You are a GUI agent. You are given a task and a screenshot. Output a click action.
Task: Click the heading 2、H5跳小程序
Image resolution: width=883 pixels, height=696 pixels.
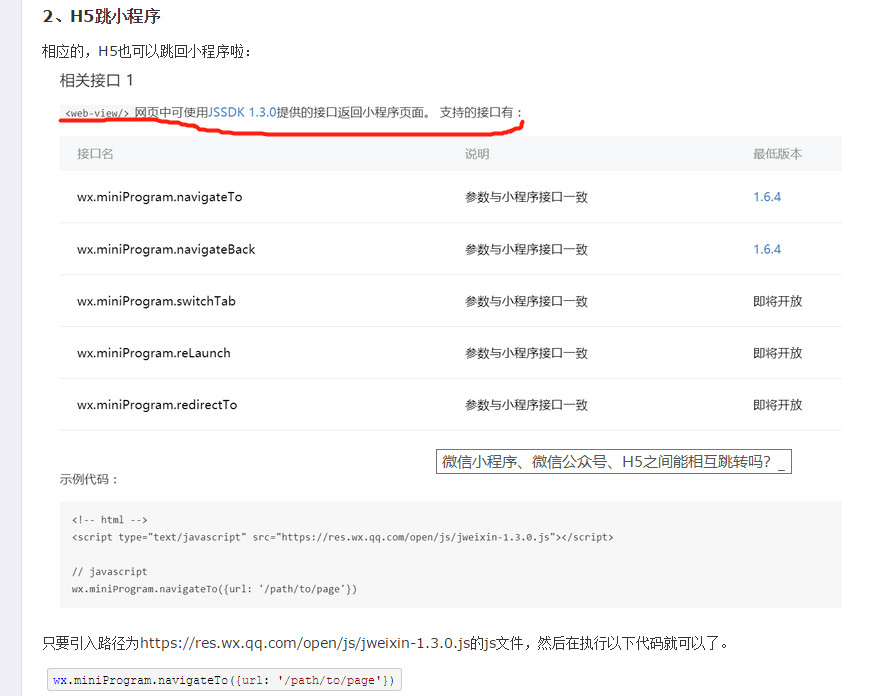point(101,16)
